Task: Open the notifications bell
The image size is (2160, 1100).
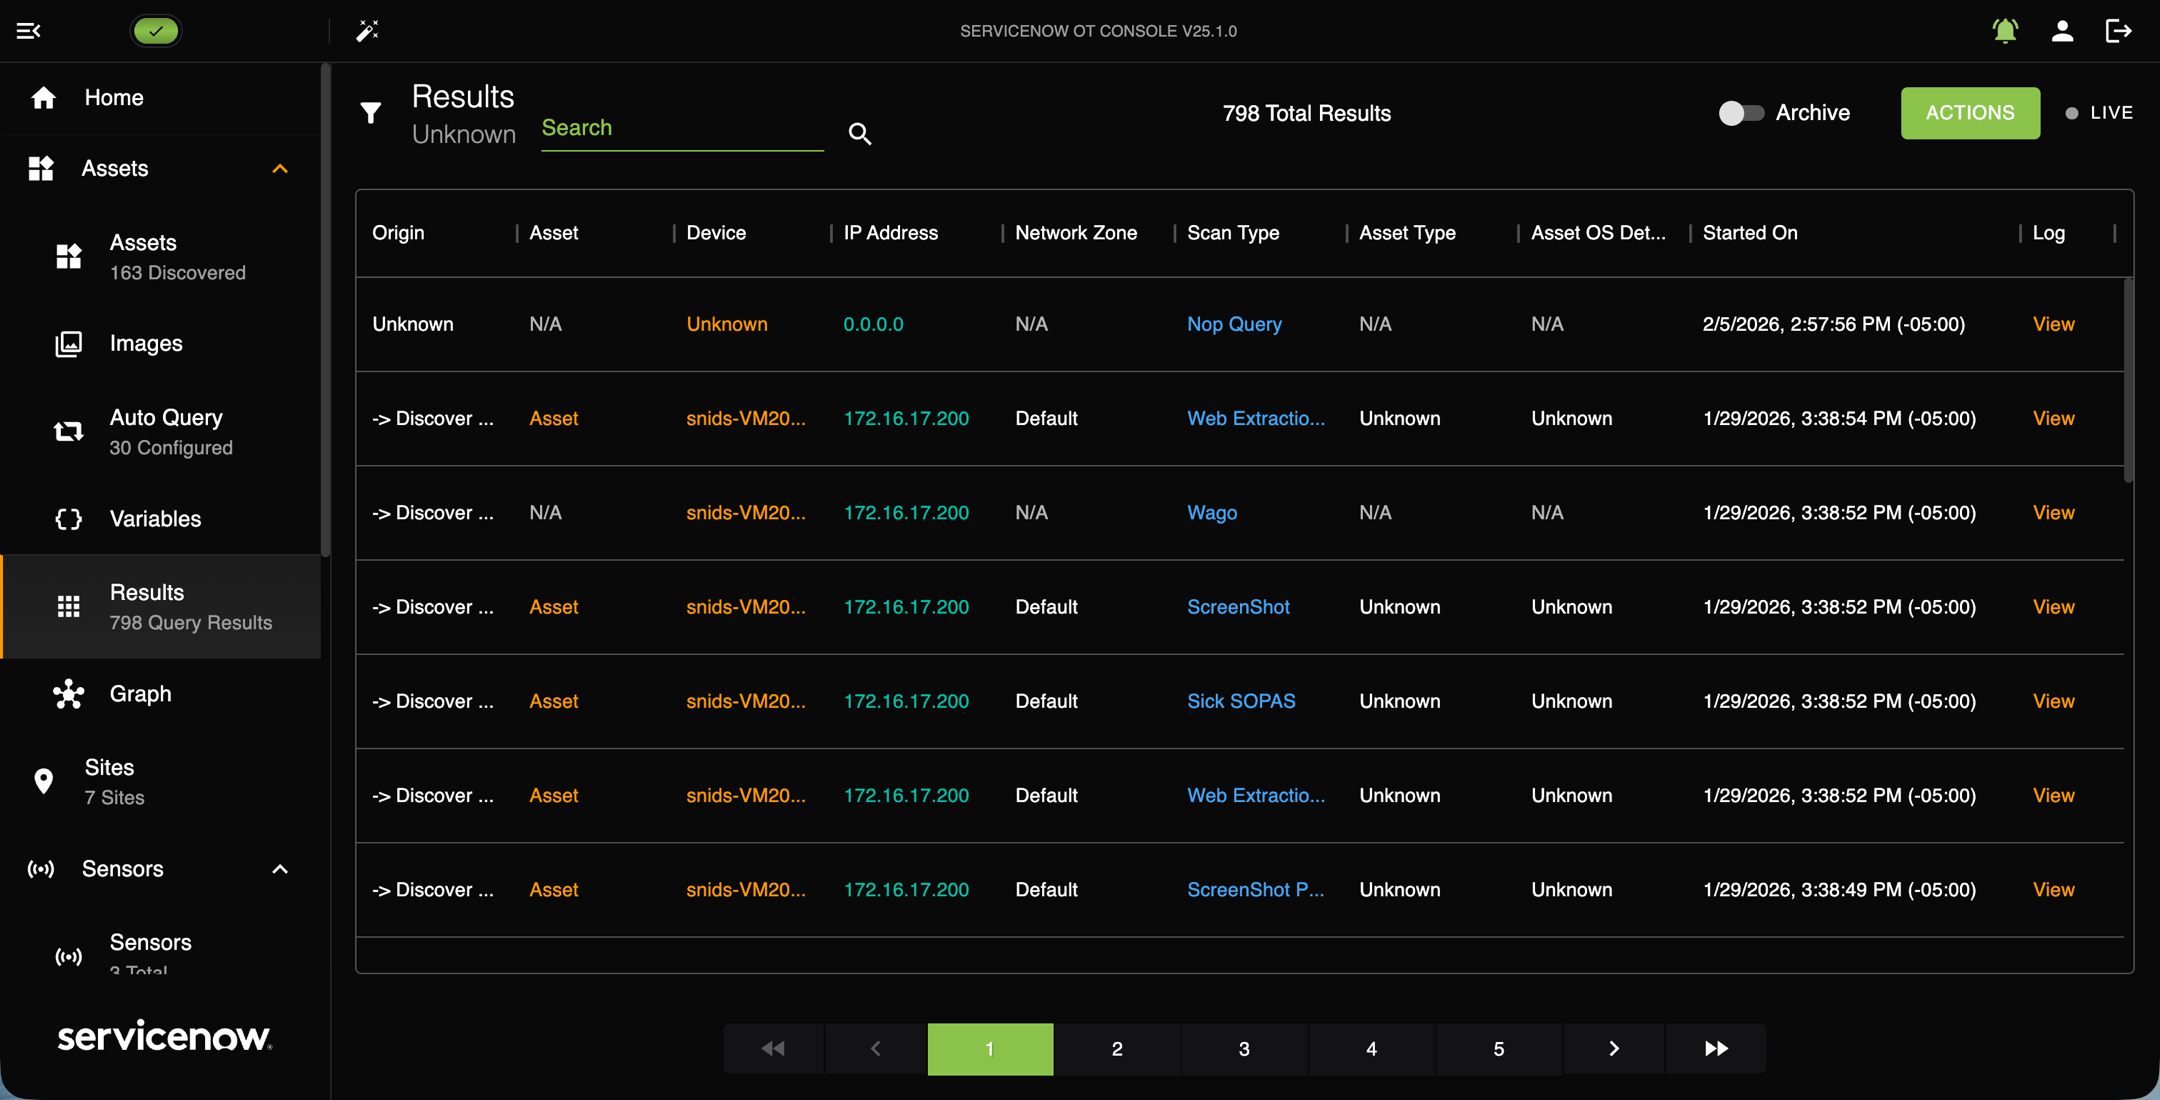Action: [2005, 31]
